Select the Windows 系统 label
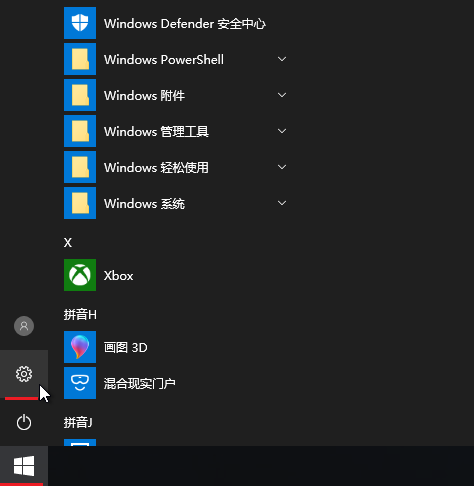474x486 pixels. tap(144, 204)
